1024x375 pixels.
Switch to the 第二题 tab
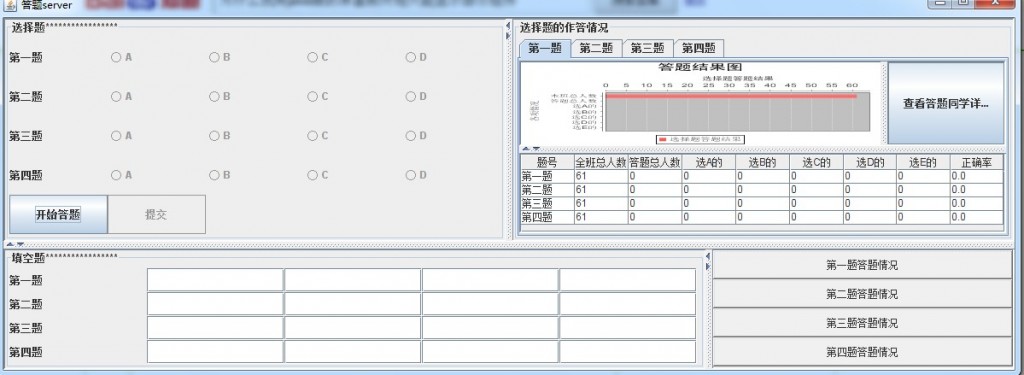(596, 48)
